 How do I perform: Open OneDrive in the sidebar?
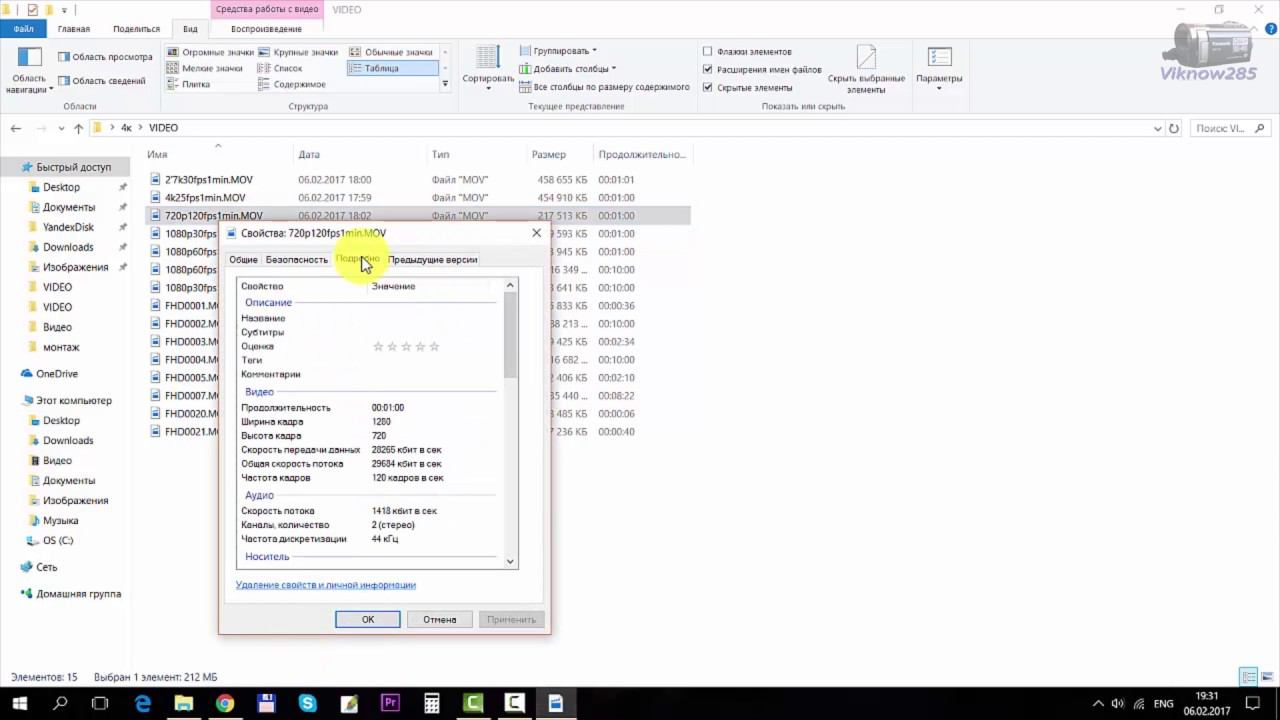point(57,374)
